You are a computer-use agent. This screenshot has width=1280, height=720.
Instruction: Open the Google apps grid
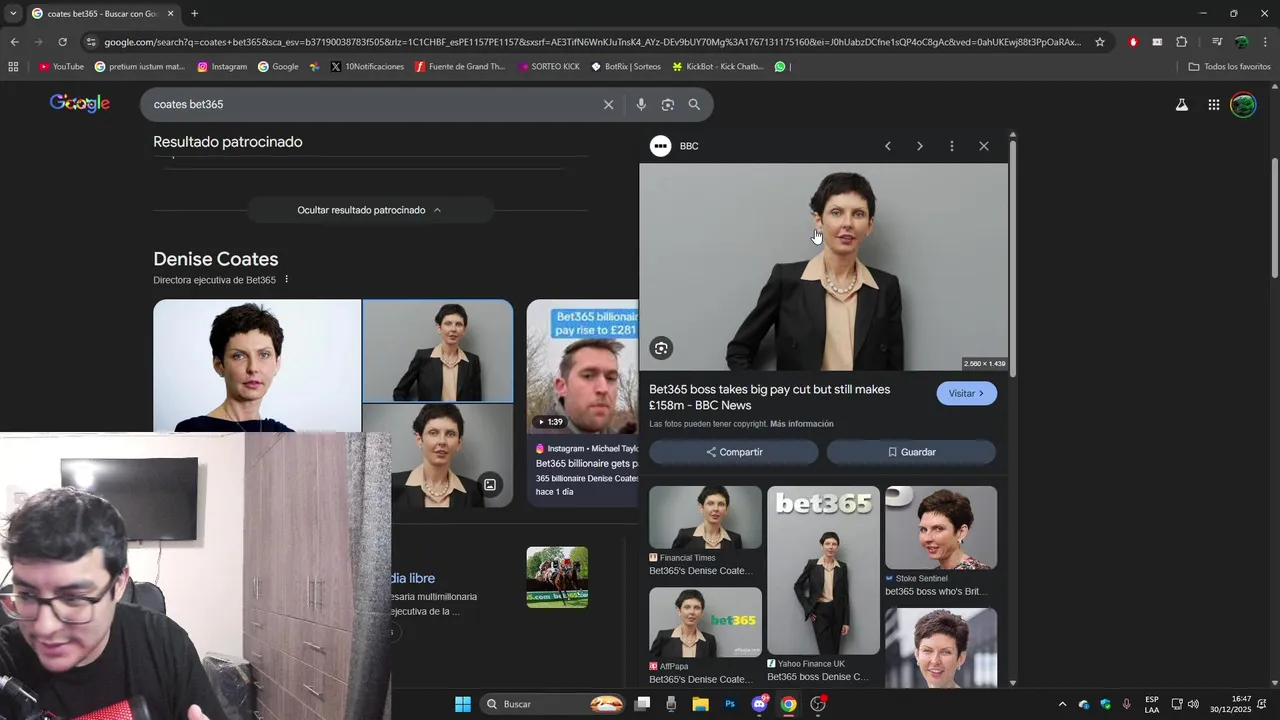pyautogui.click(x=1213, y=104)
